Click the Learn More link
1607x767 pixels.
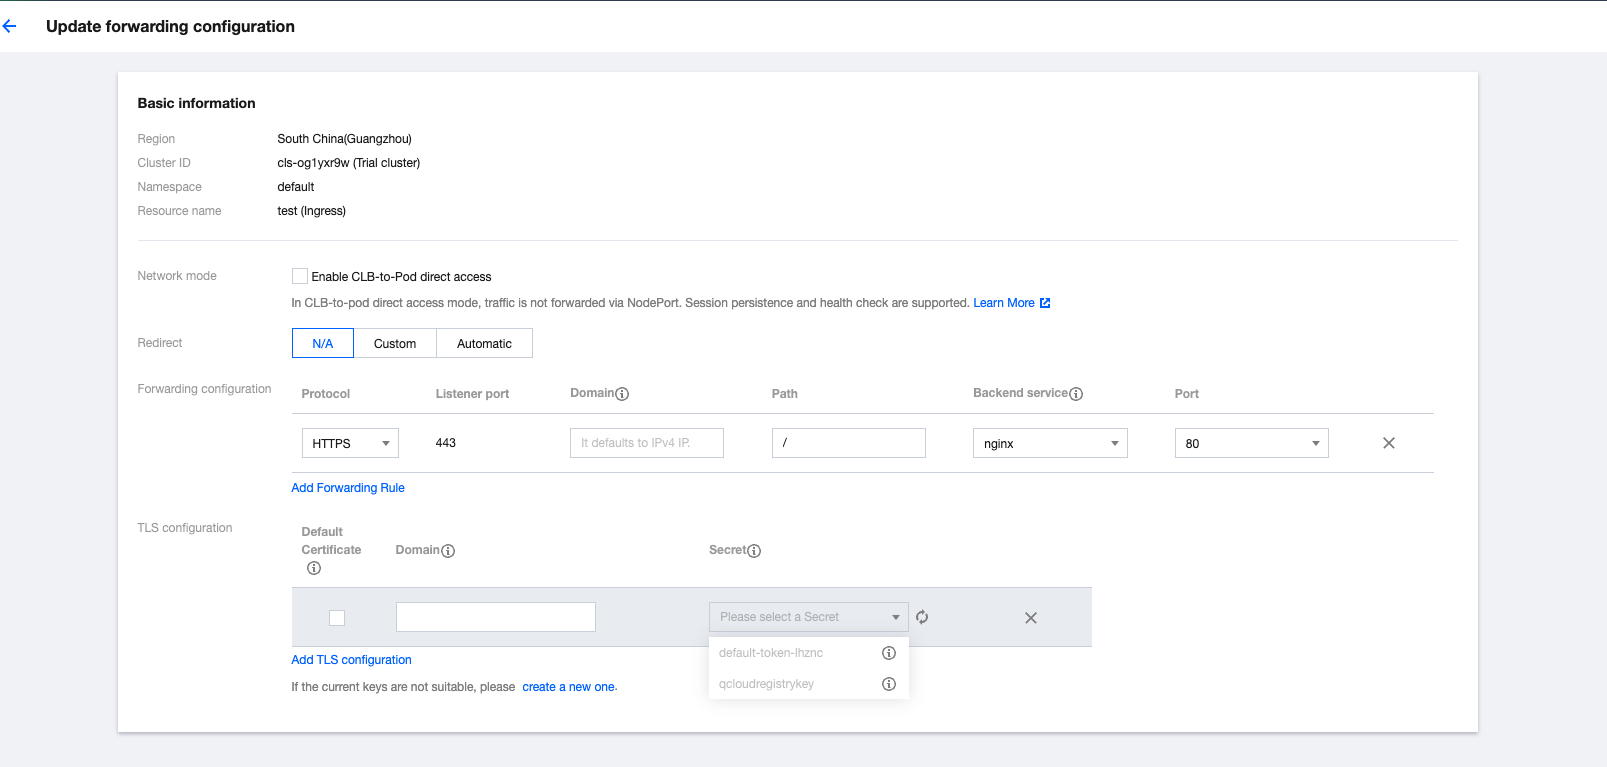1004,303
